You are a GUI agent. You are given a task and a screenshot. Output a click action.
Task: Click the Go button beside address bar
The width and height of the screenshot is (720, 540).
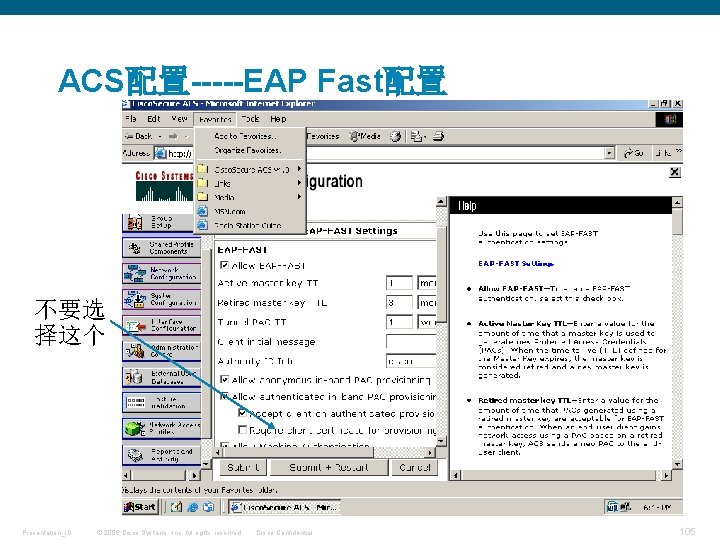tap(634, 153)
